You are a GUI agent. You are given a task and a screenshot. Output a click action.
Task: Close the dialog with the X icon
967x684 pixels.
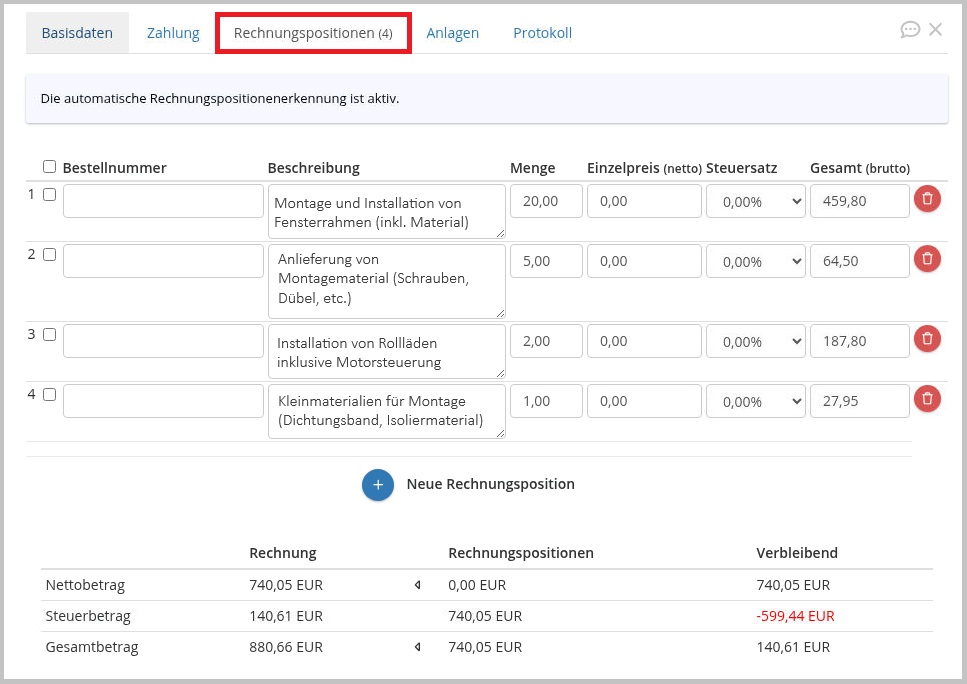936,29
